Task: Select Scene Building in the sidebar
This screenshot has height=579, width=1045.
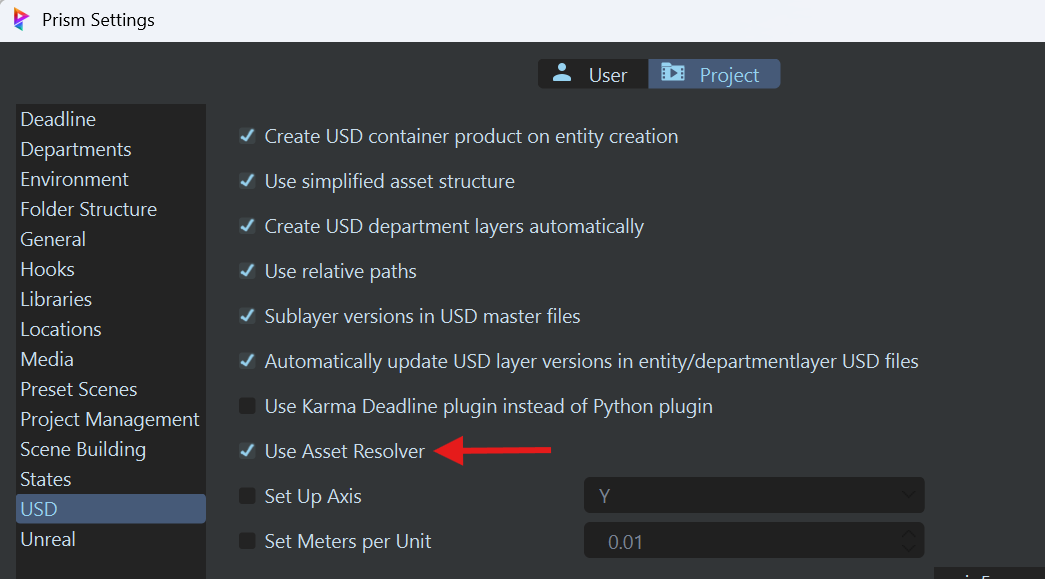Action: click(111, 449)
